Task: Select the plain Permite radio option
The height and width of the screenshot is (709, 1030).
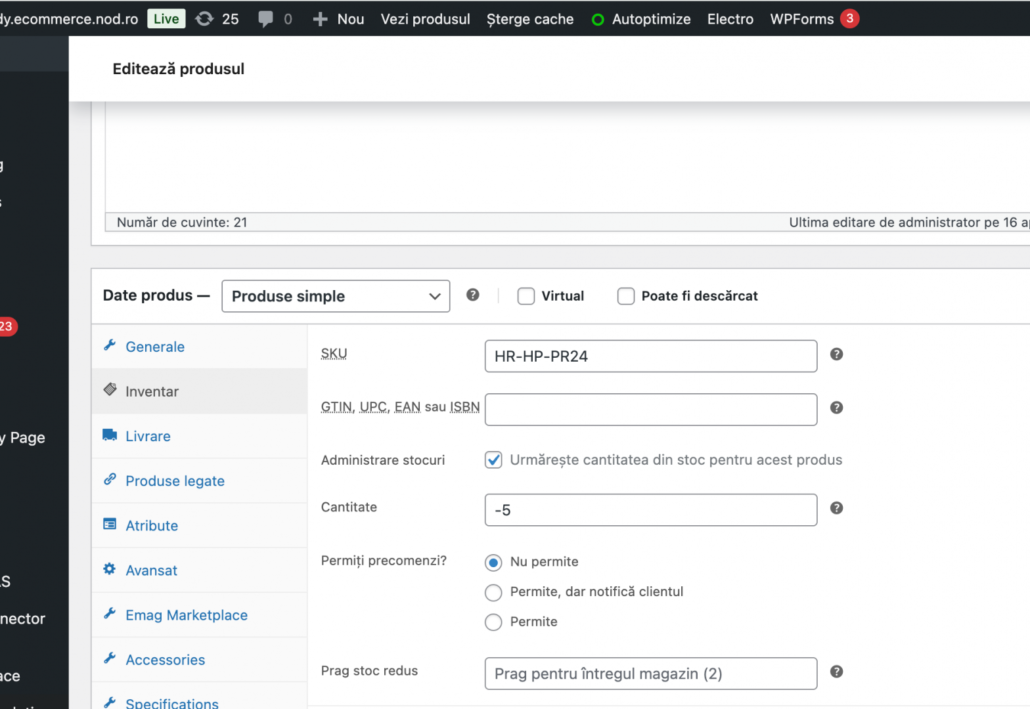Action: pos(493,622)
